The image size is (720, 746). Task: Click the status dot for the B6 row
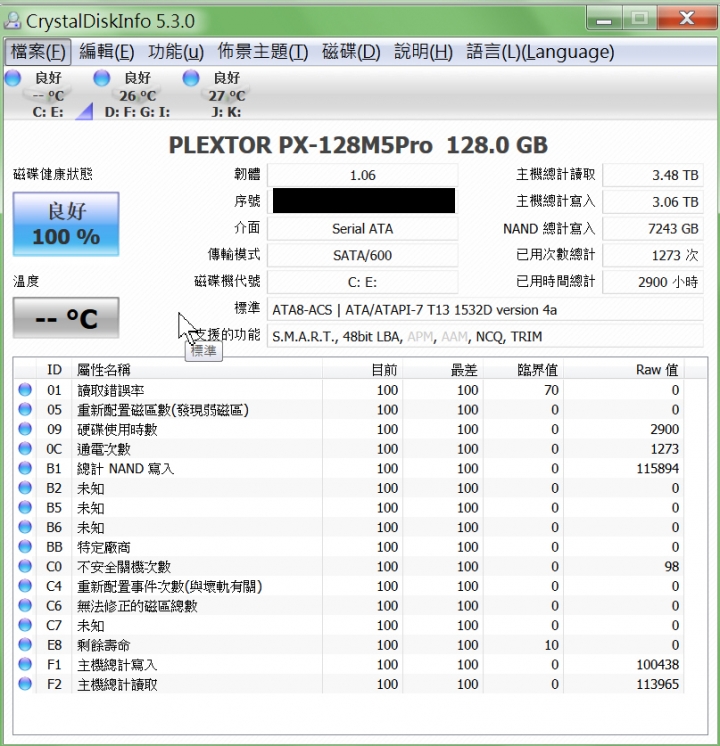tap(25, 527)
